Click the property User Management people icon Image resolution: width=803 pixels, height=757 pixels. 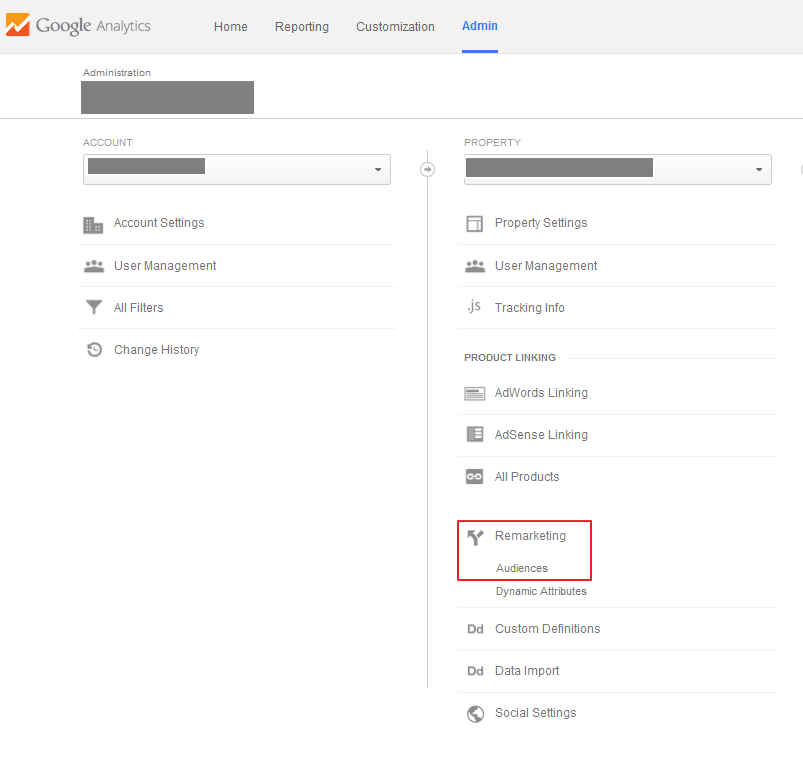point(475,266)
